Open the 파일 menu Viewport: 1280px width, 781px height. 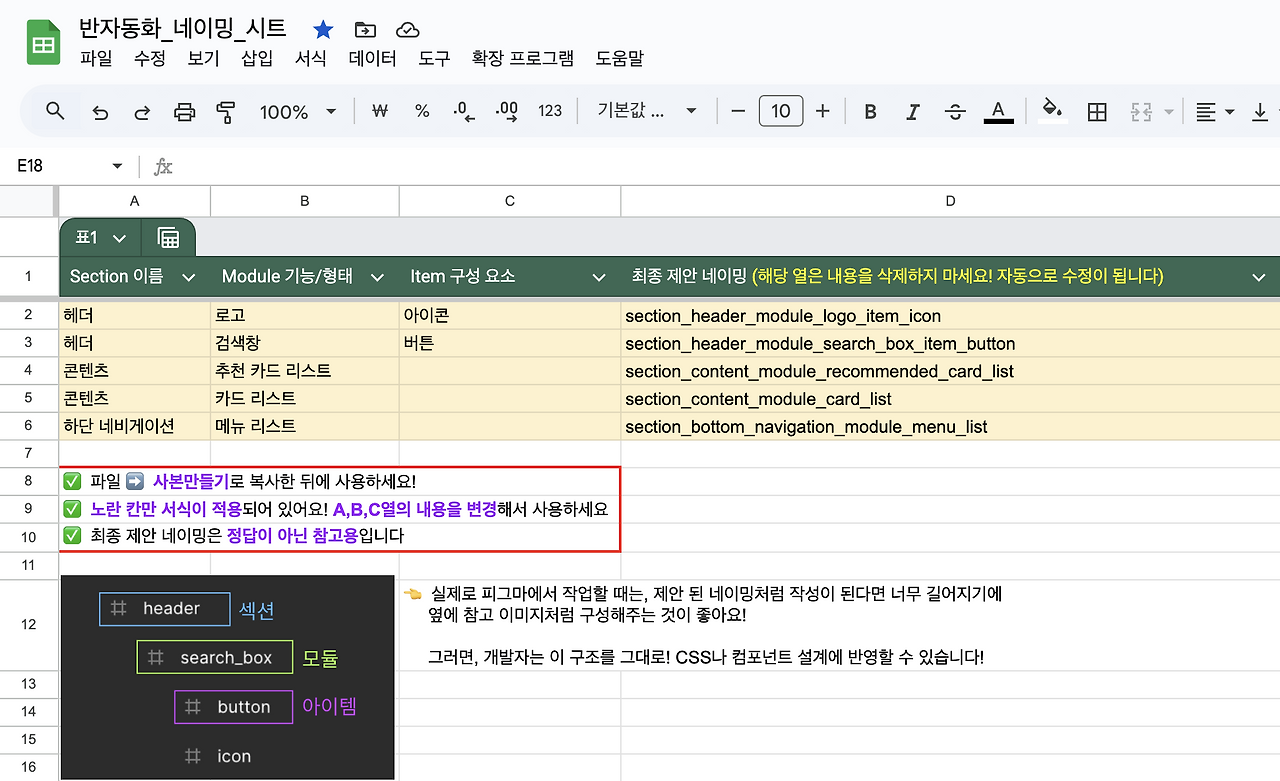tap(96, 58)
